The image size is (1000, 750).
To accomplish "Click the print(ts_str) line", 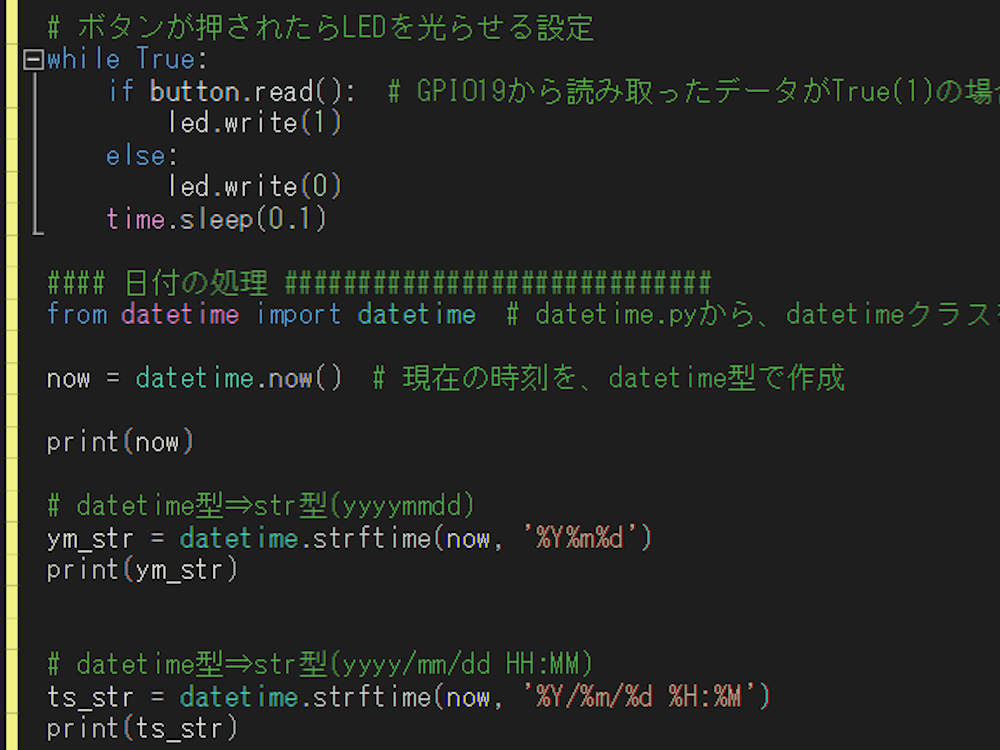I will pyautogui.click(x=142, y=728).
